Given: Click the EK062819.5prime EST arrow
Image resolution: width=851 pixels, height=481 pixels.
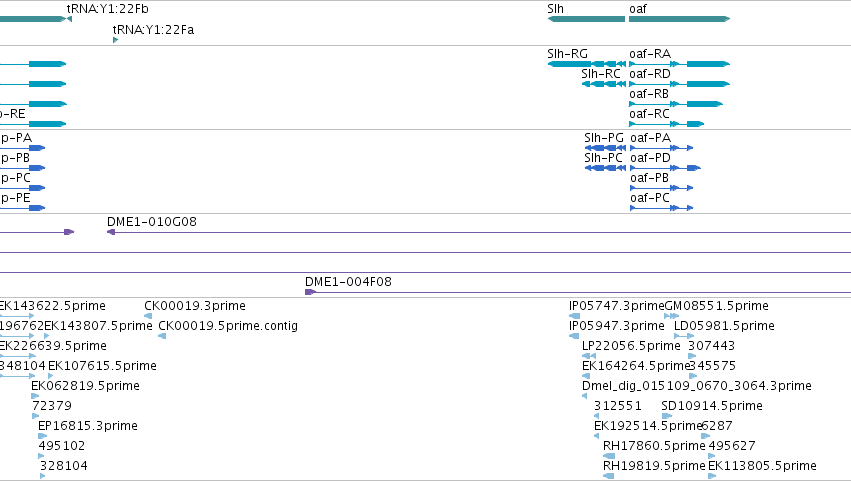Looking at the screenshot, I should (x=35, y=396).
